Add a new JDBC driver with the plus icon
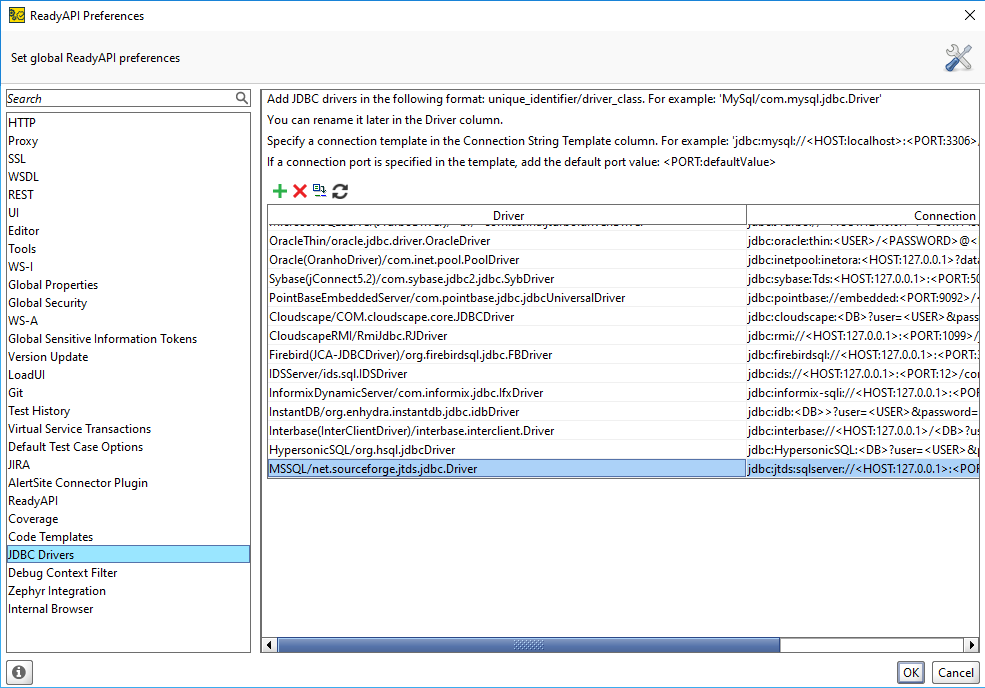The height and width of the screenshot is (688, 985). pos(280,191)
